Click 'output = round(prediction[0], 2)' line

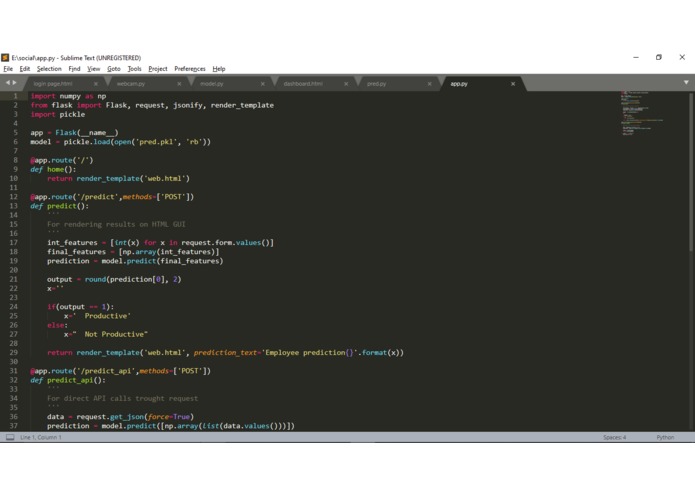pos(114,279)
